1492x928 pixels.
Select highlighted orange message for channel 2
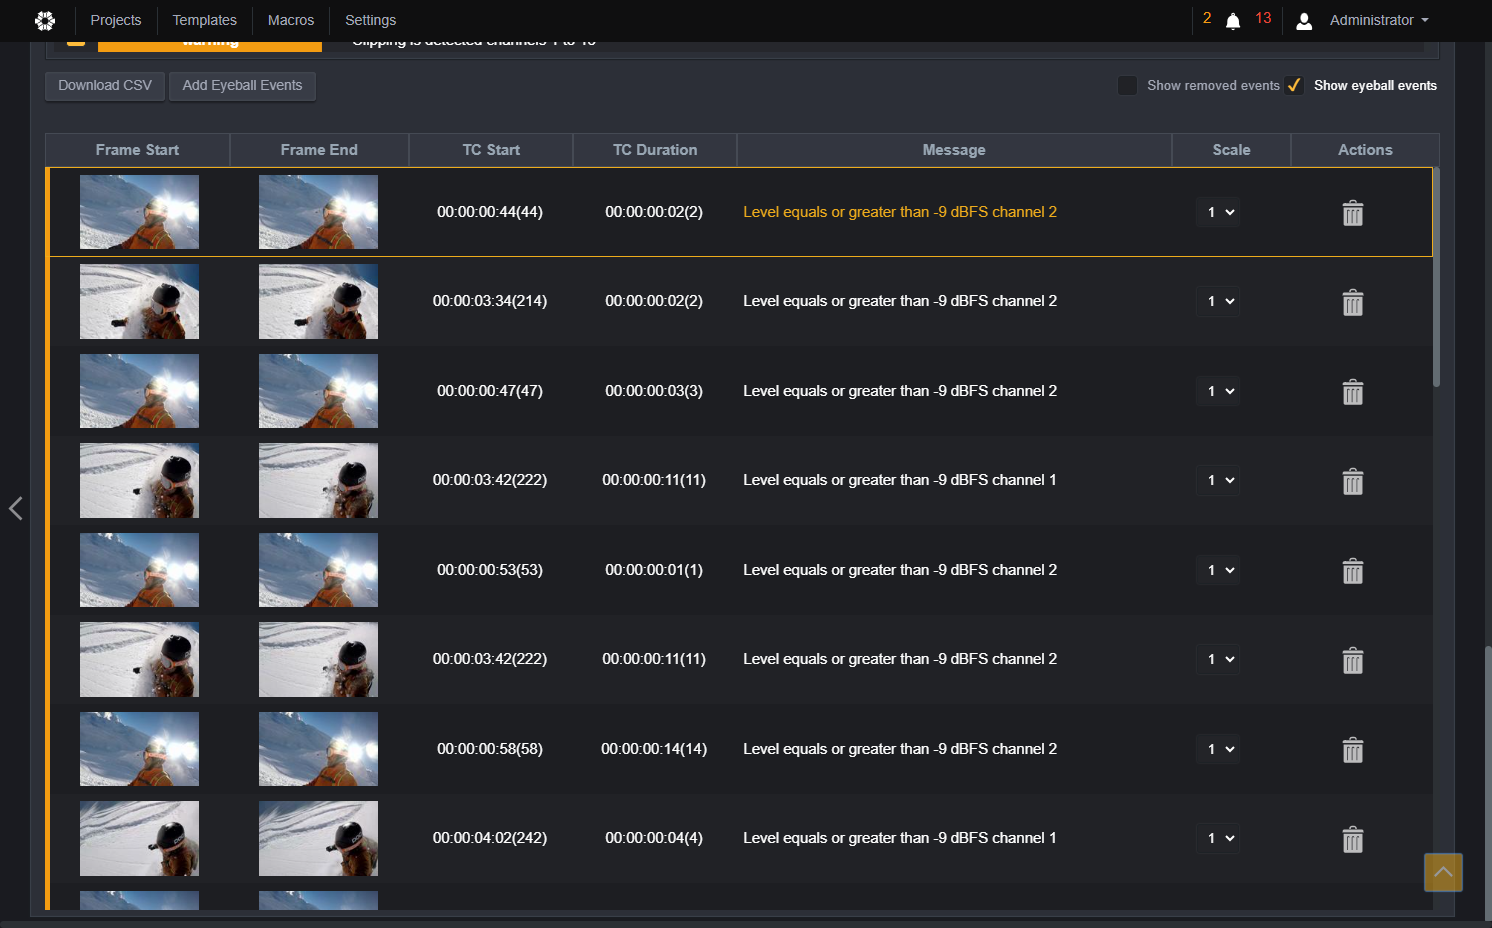(x=900, y=212)
